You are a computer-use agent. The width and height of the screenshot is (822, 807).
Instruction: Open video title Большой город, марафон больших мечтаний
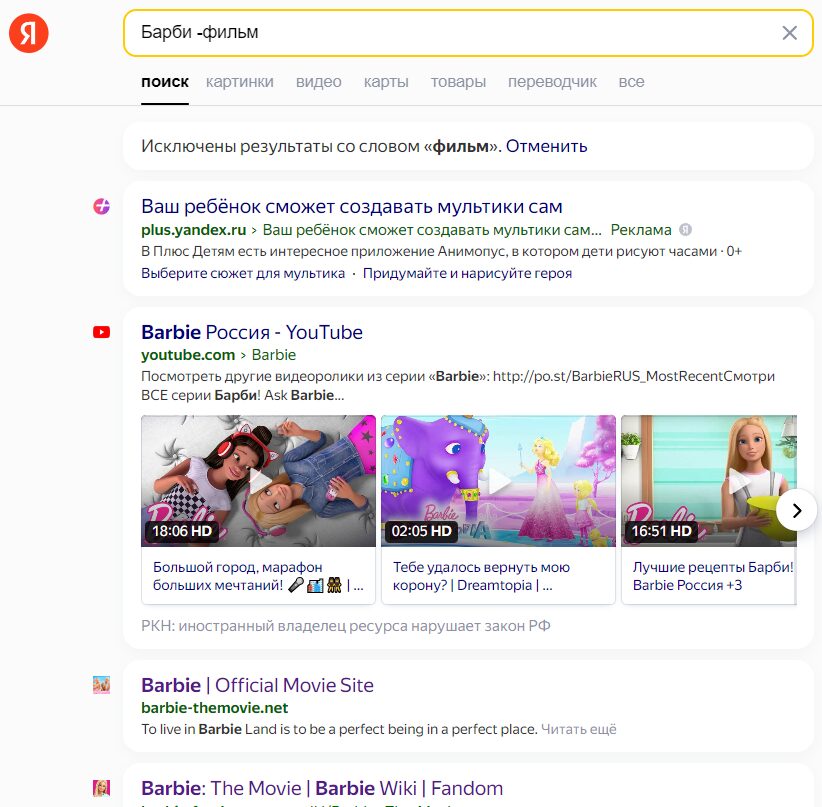pos(258,576)
